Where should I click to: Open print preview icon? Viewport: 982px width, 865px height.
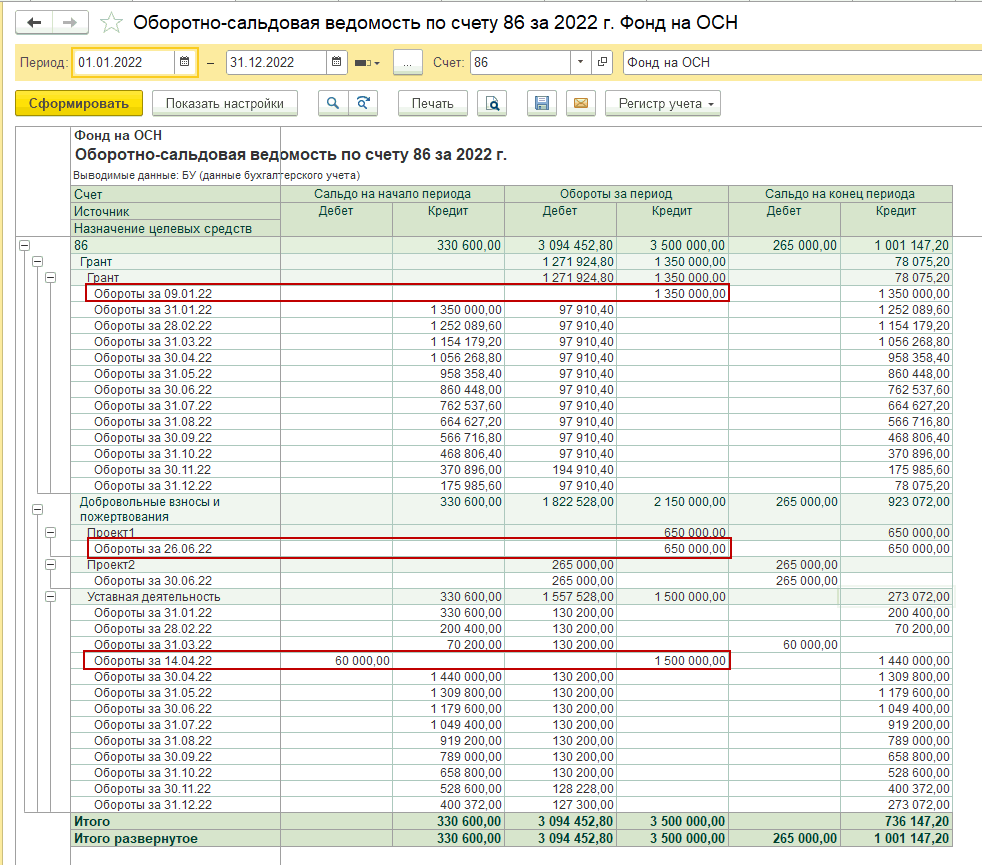coord(492,103)
